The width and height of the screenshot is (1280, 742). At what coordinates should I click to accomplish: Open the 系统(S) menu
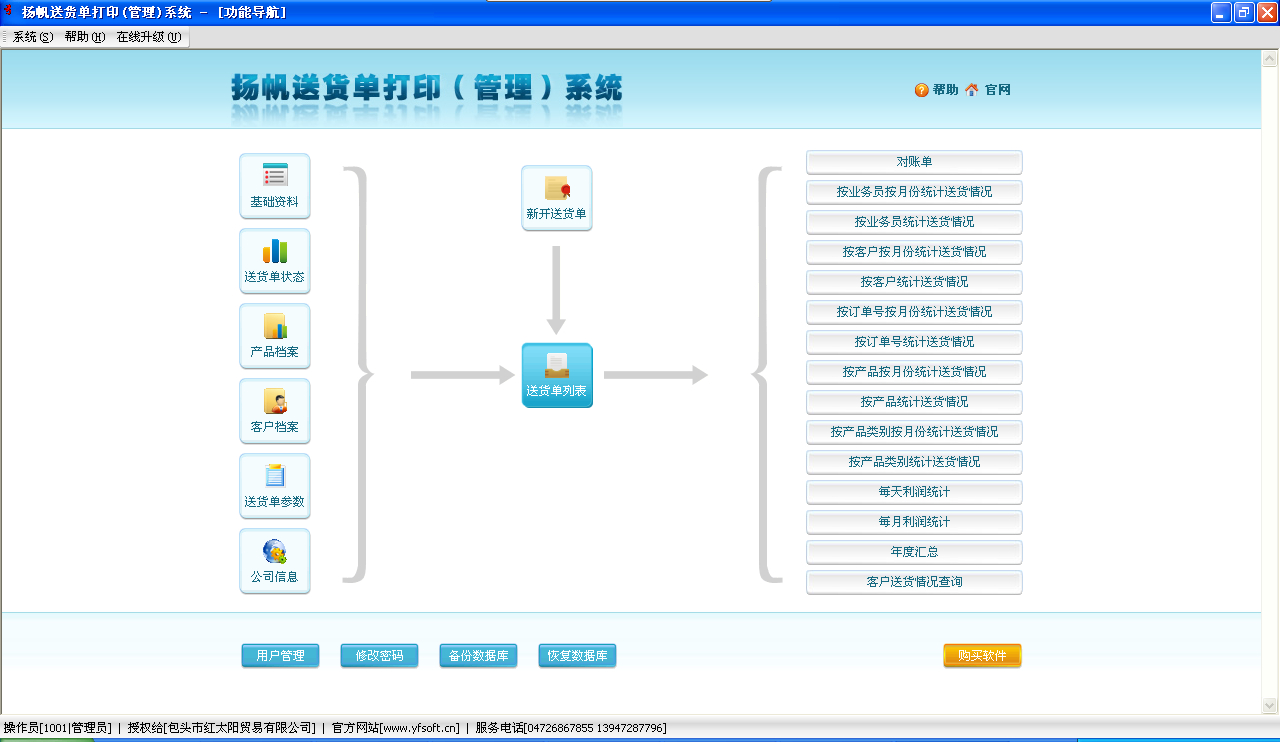coord(33,37)
